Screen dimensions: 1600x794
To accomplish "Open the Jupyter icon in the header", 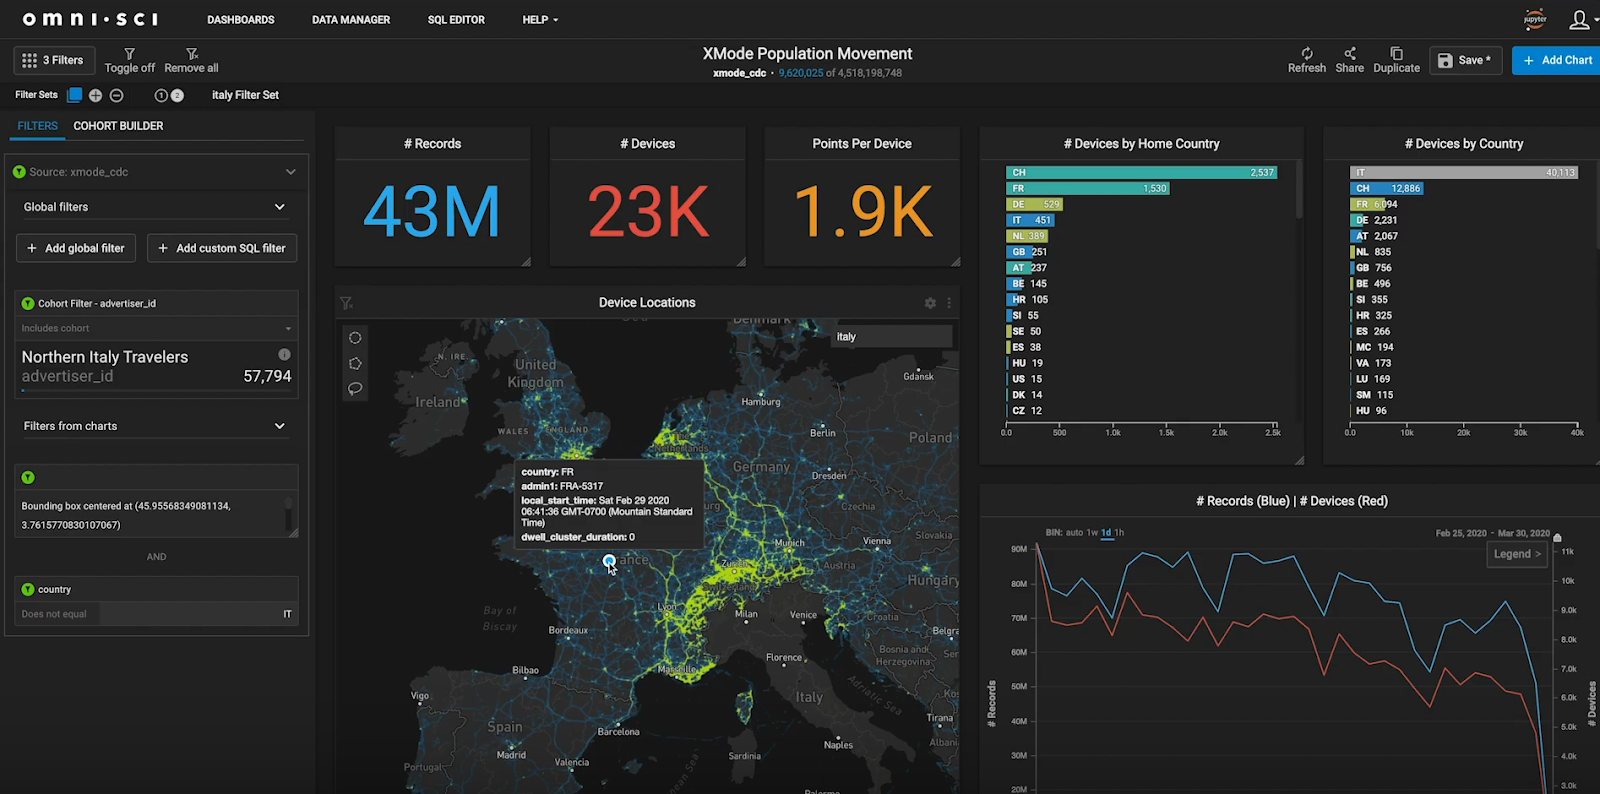I will click(x=1534, y=19).
